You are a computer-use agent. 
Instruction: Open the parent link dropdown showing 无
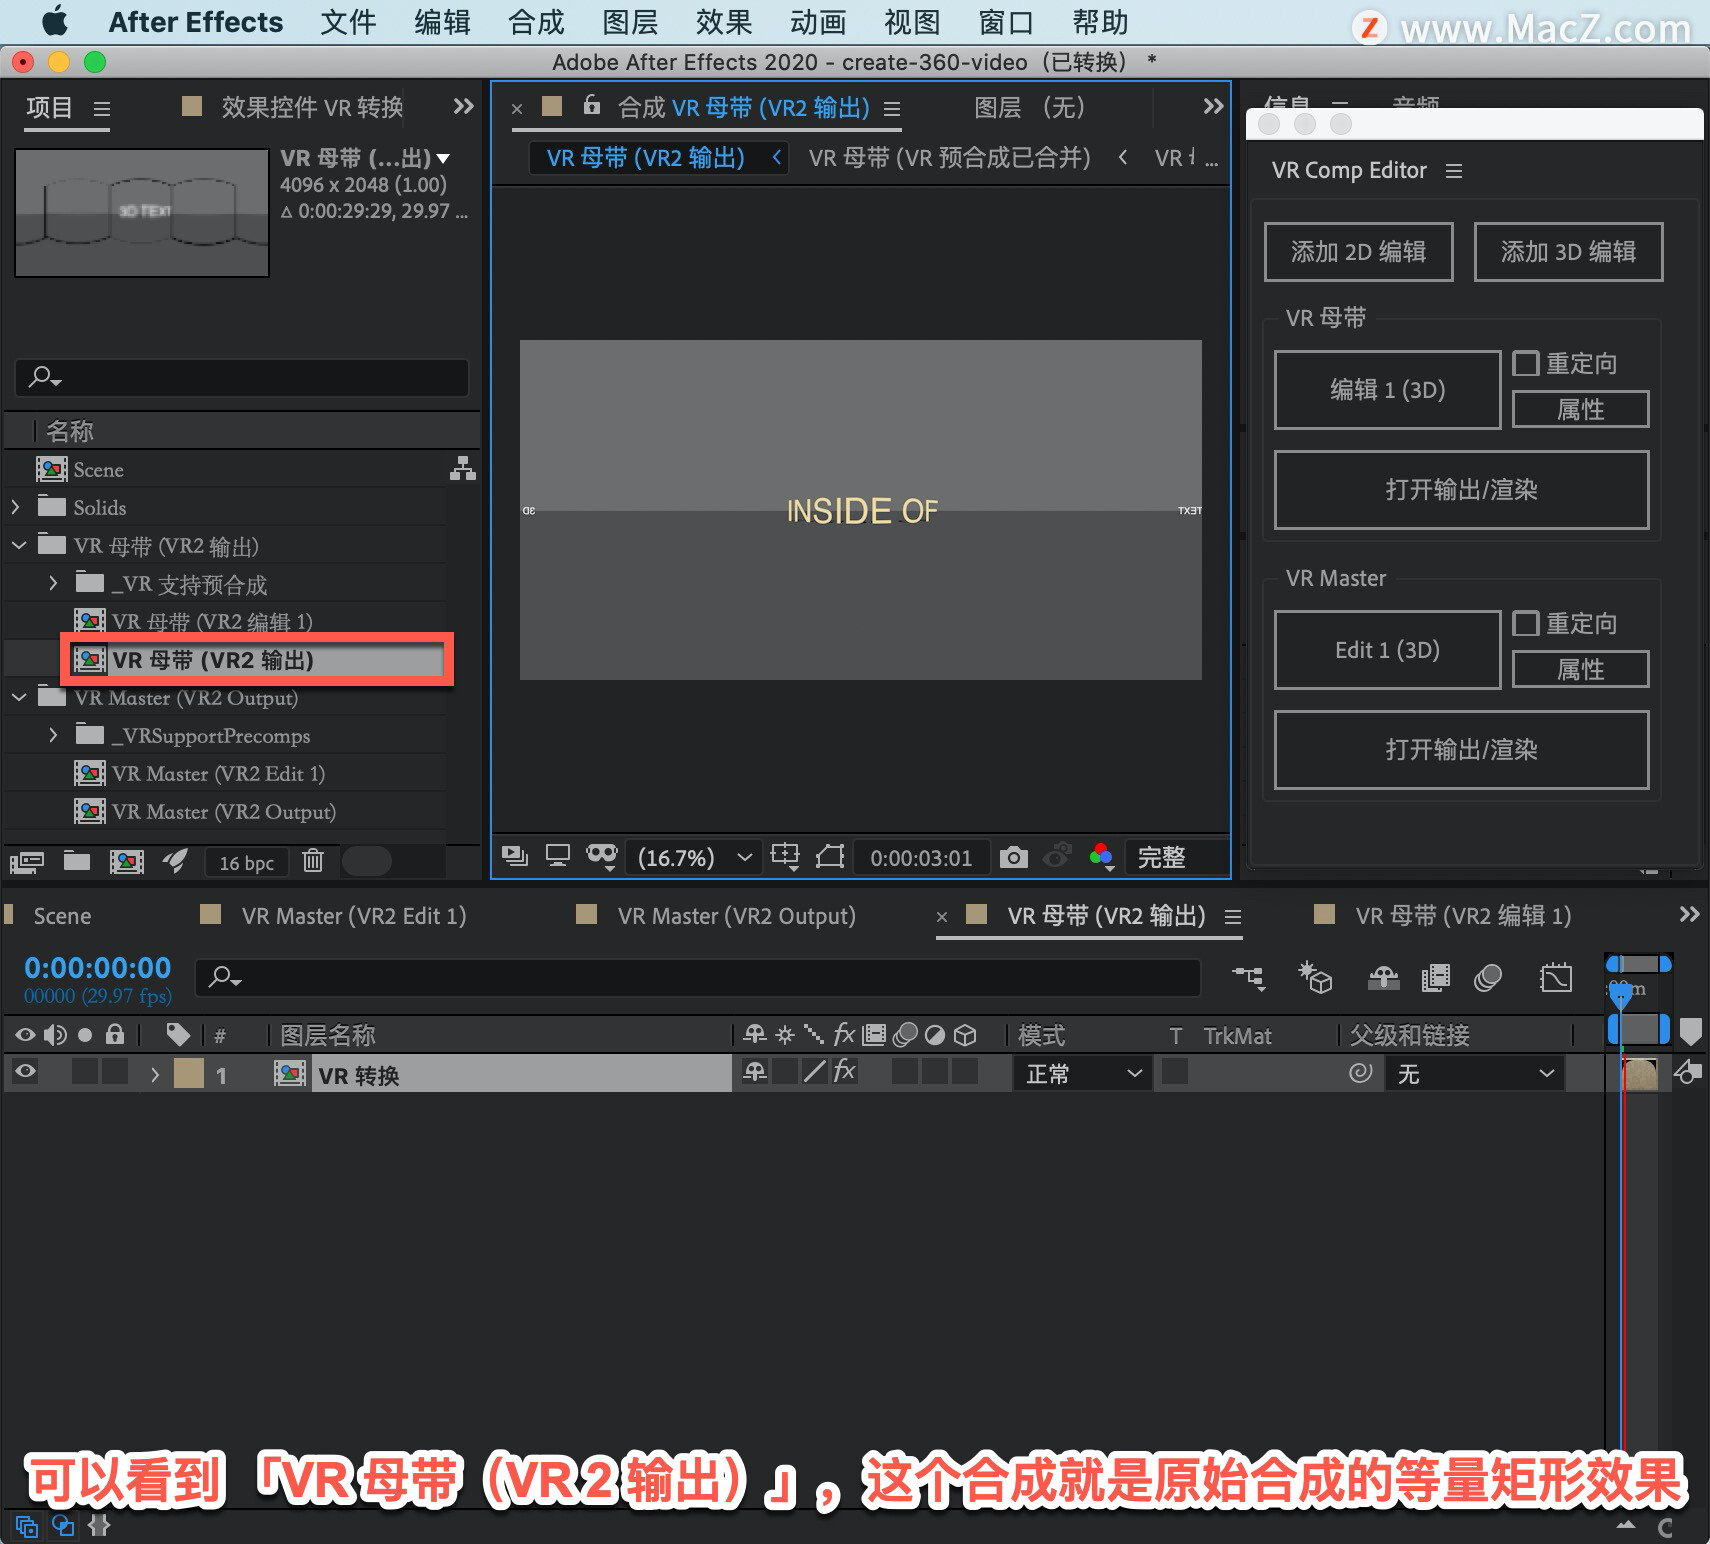click(x=1474, y=1073)
